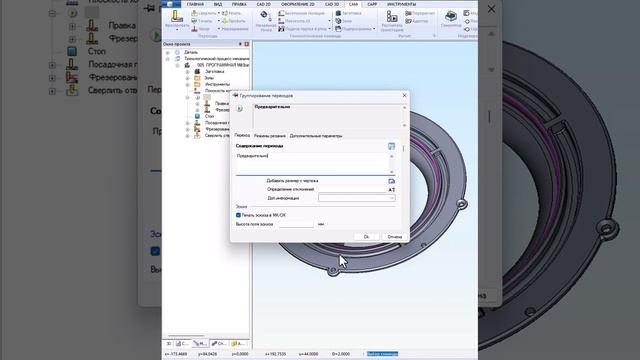
Task: Expand the Сверлить отв tree node
Action: tap(187, 136)
